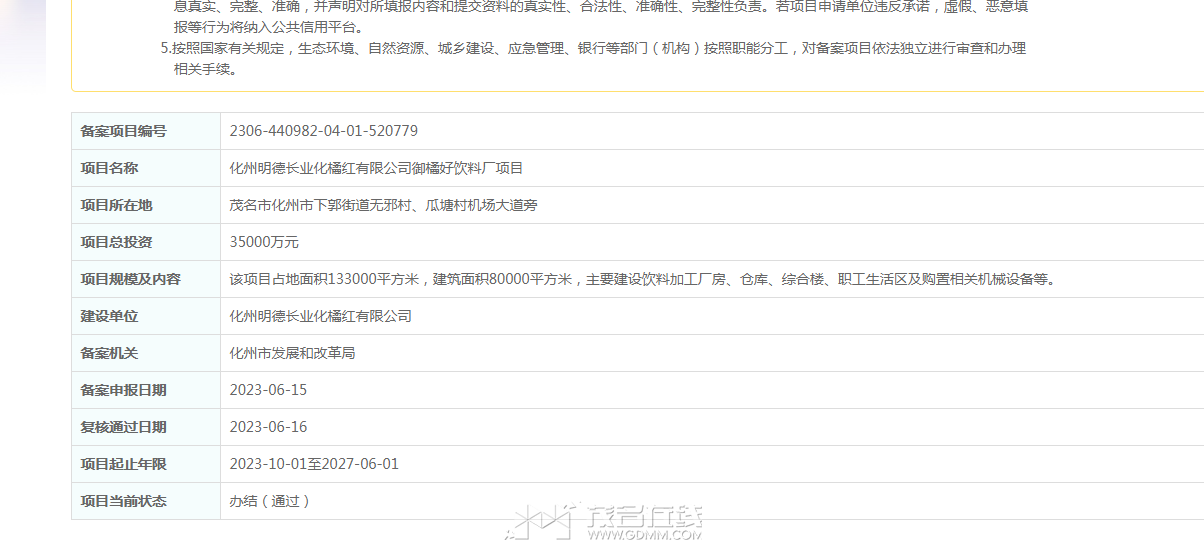Click the 项目规模及内容 label cell
This screenshot has height=545, width=1204.
click(x=146, y=279)
